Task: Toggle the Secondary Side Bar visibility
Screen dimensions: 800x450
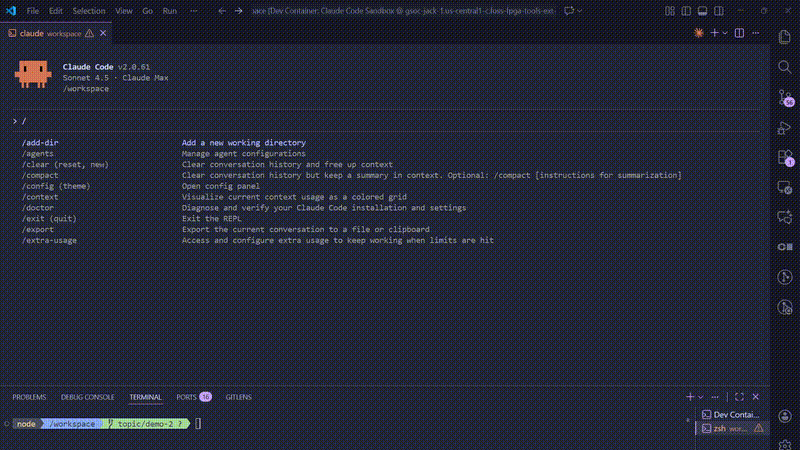Action: tap(719, 11)
